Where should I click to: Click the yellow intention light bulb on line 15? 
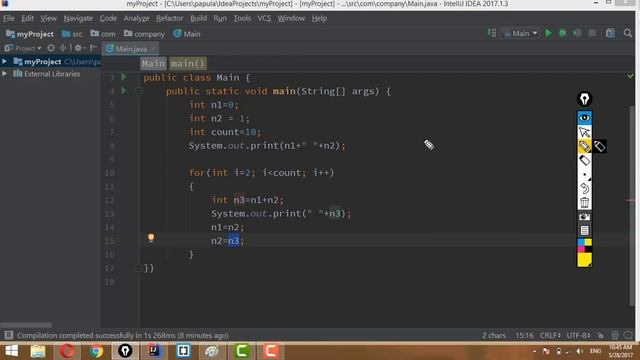[x=151, y=238]
